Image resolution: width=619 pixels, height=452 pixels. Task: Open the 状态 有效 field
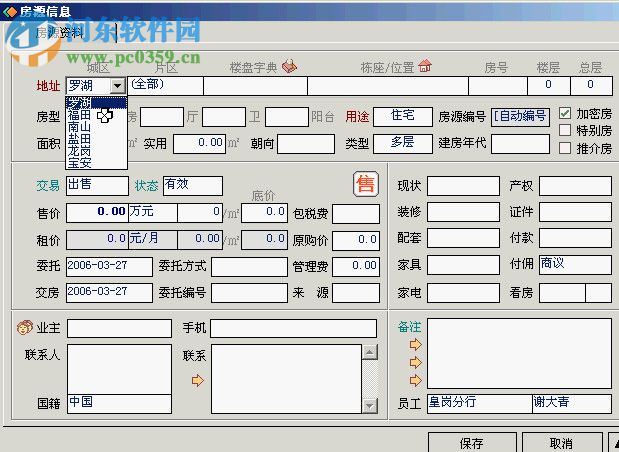(193, 186)
